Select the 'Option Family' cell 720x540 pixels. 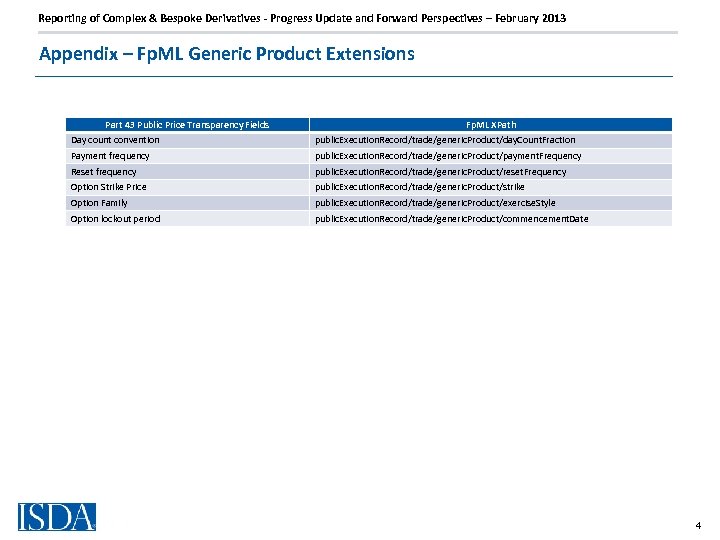click(x=187, y=202)
